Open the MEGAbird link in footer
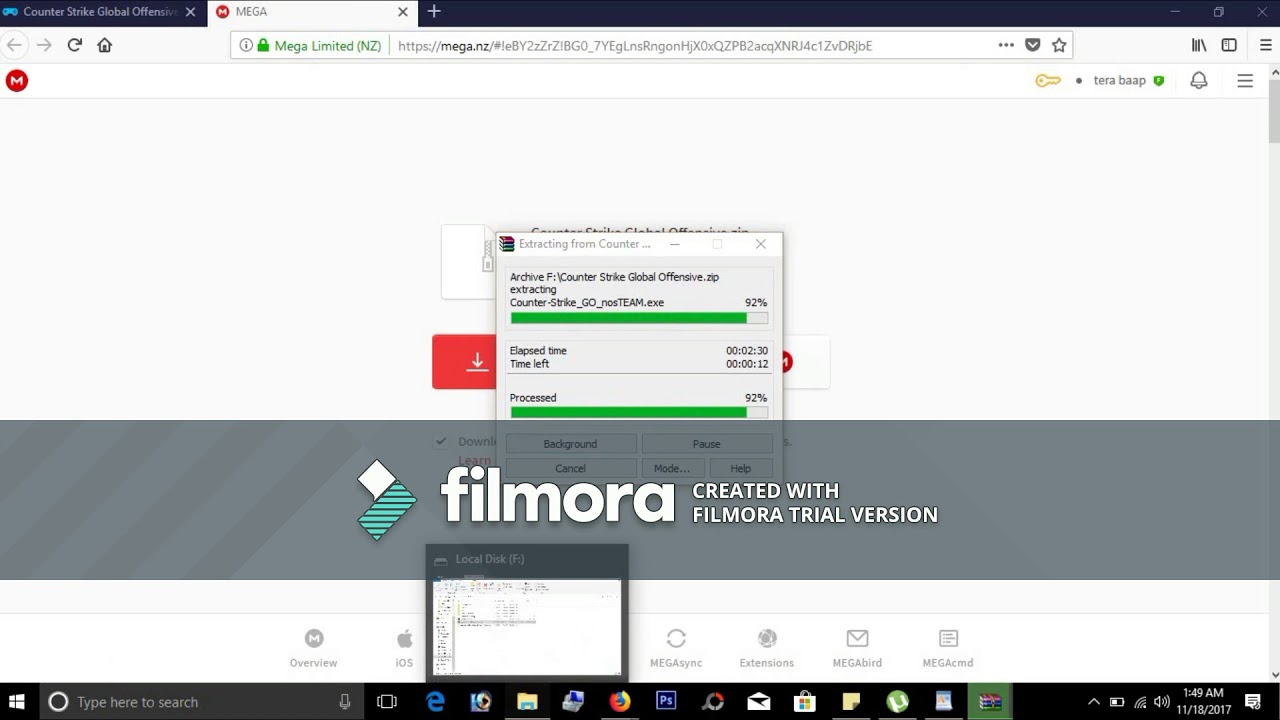The width and height of the screenshot is (1280, 720). pyautogui.click(x=857, y=648)
